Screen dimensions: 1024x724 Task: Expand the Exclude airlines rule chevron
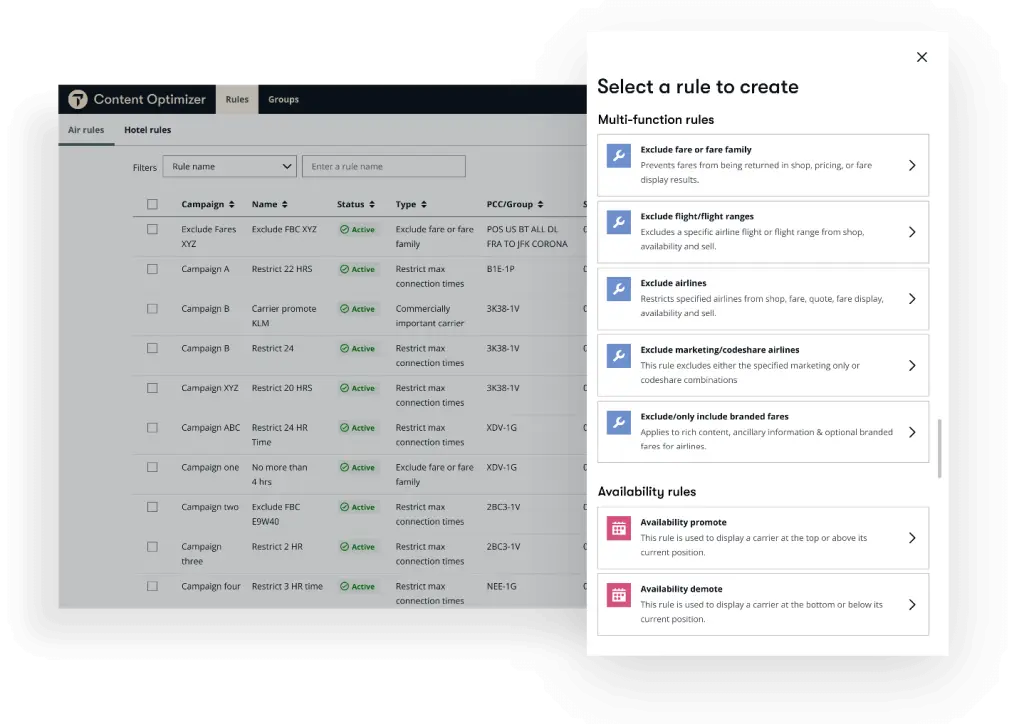(912, 299)
